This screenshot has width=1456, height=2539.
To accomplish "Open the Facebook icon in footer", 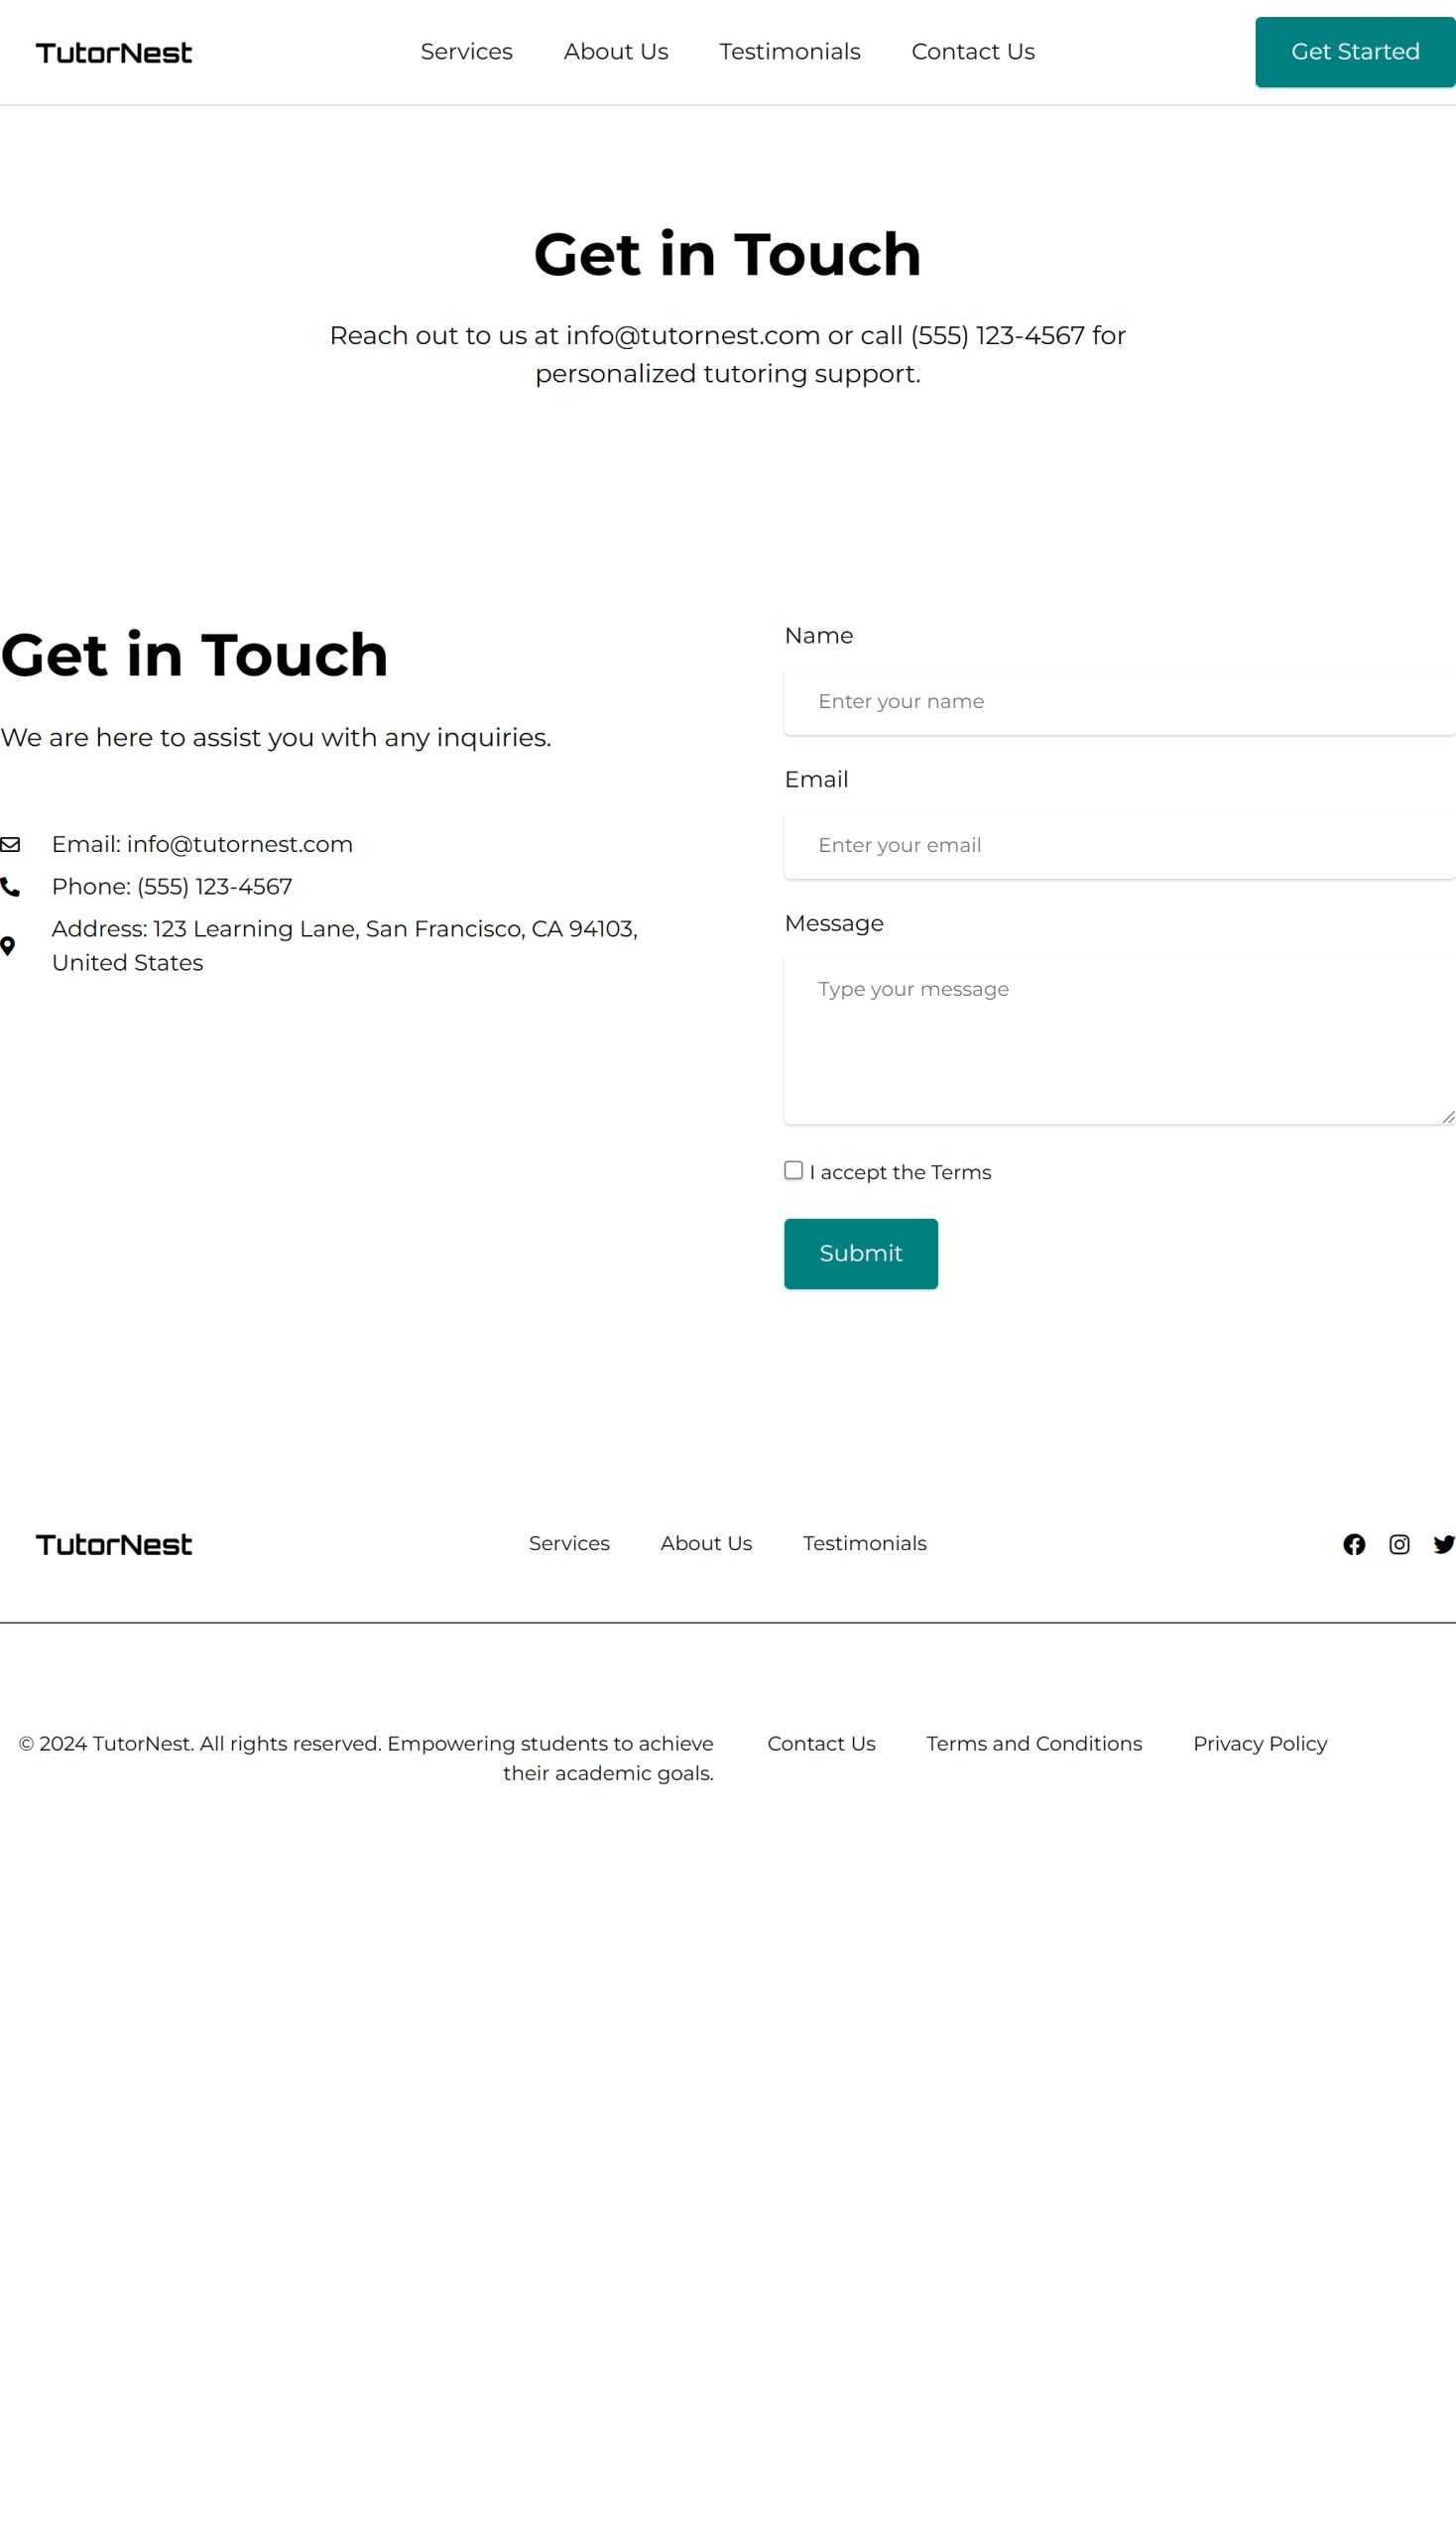I will [x=1353, y=1544].
